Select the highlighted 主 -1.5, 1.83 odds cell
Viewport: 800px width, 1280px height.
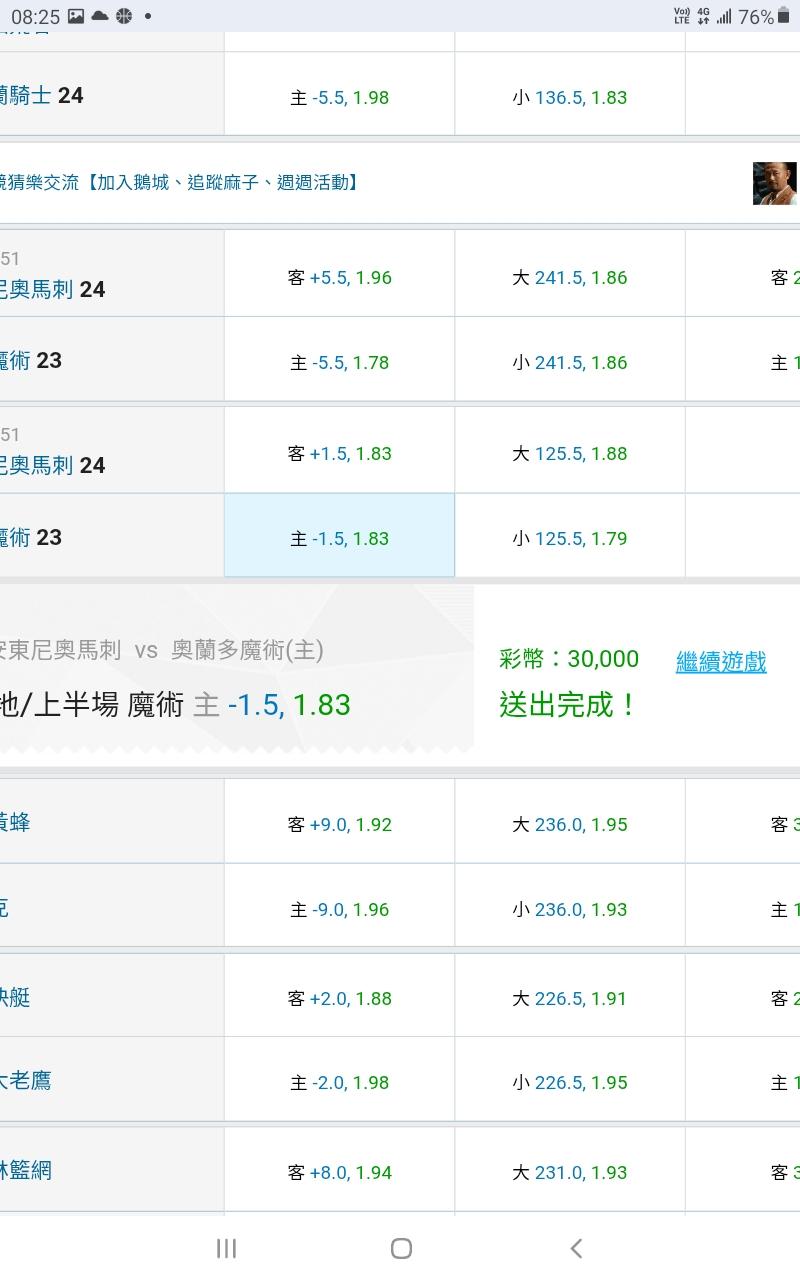pyautogui.click(x=339, y=538)
